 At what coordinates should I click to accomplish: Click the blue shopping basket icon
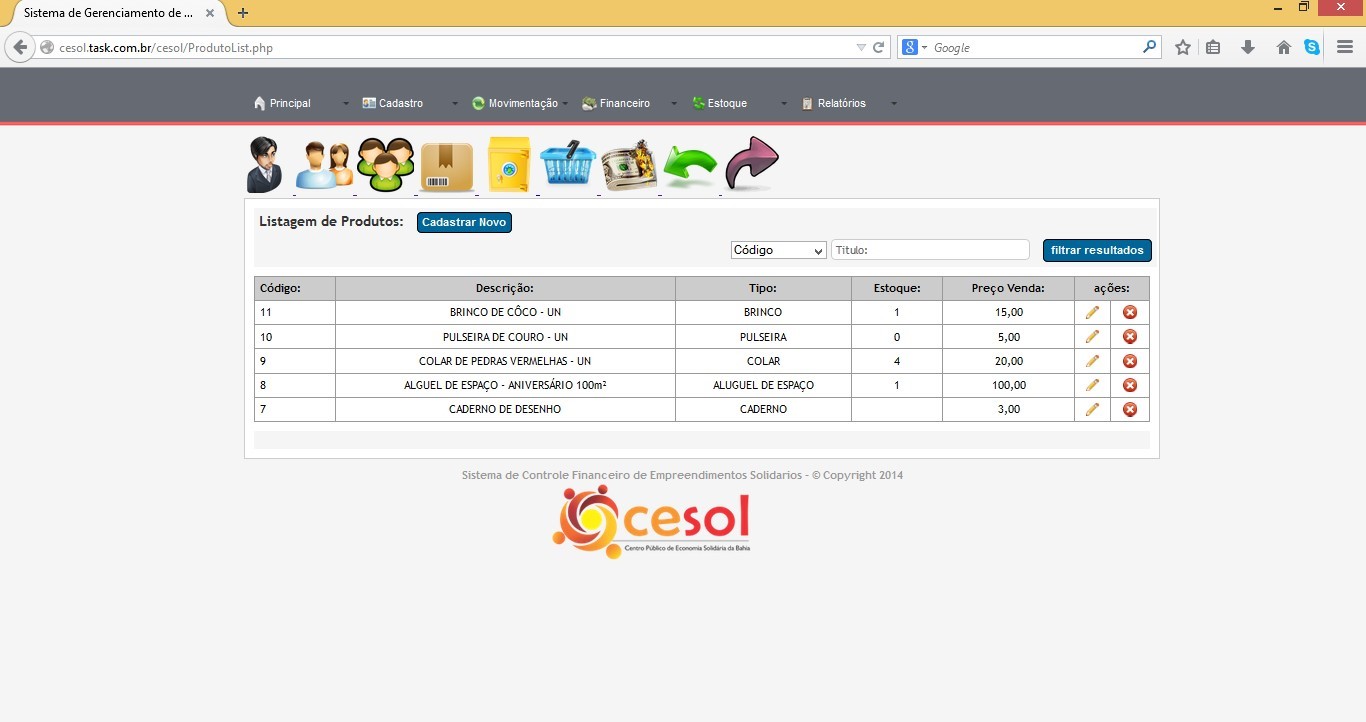pos(568,165)
